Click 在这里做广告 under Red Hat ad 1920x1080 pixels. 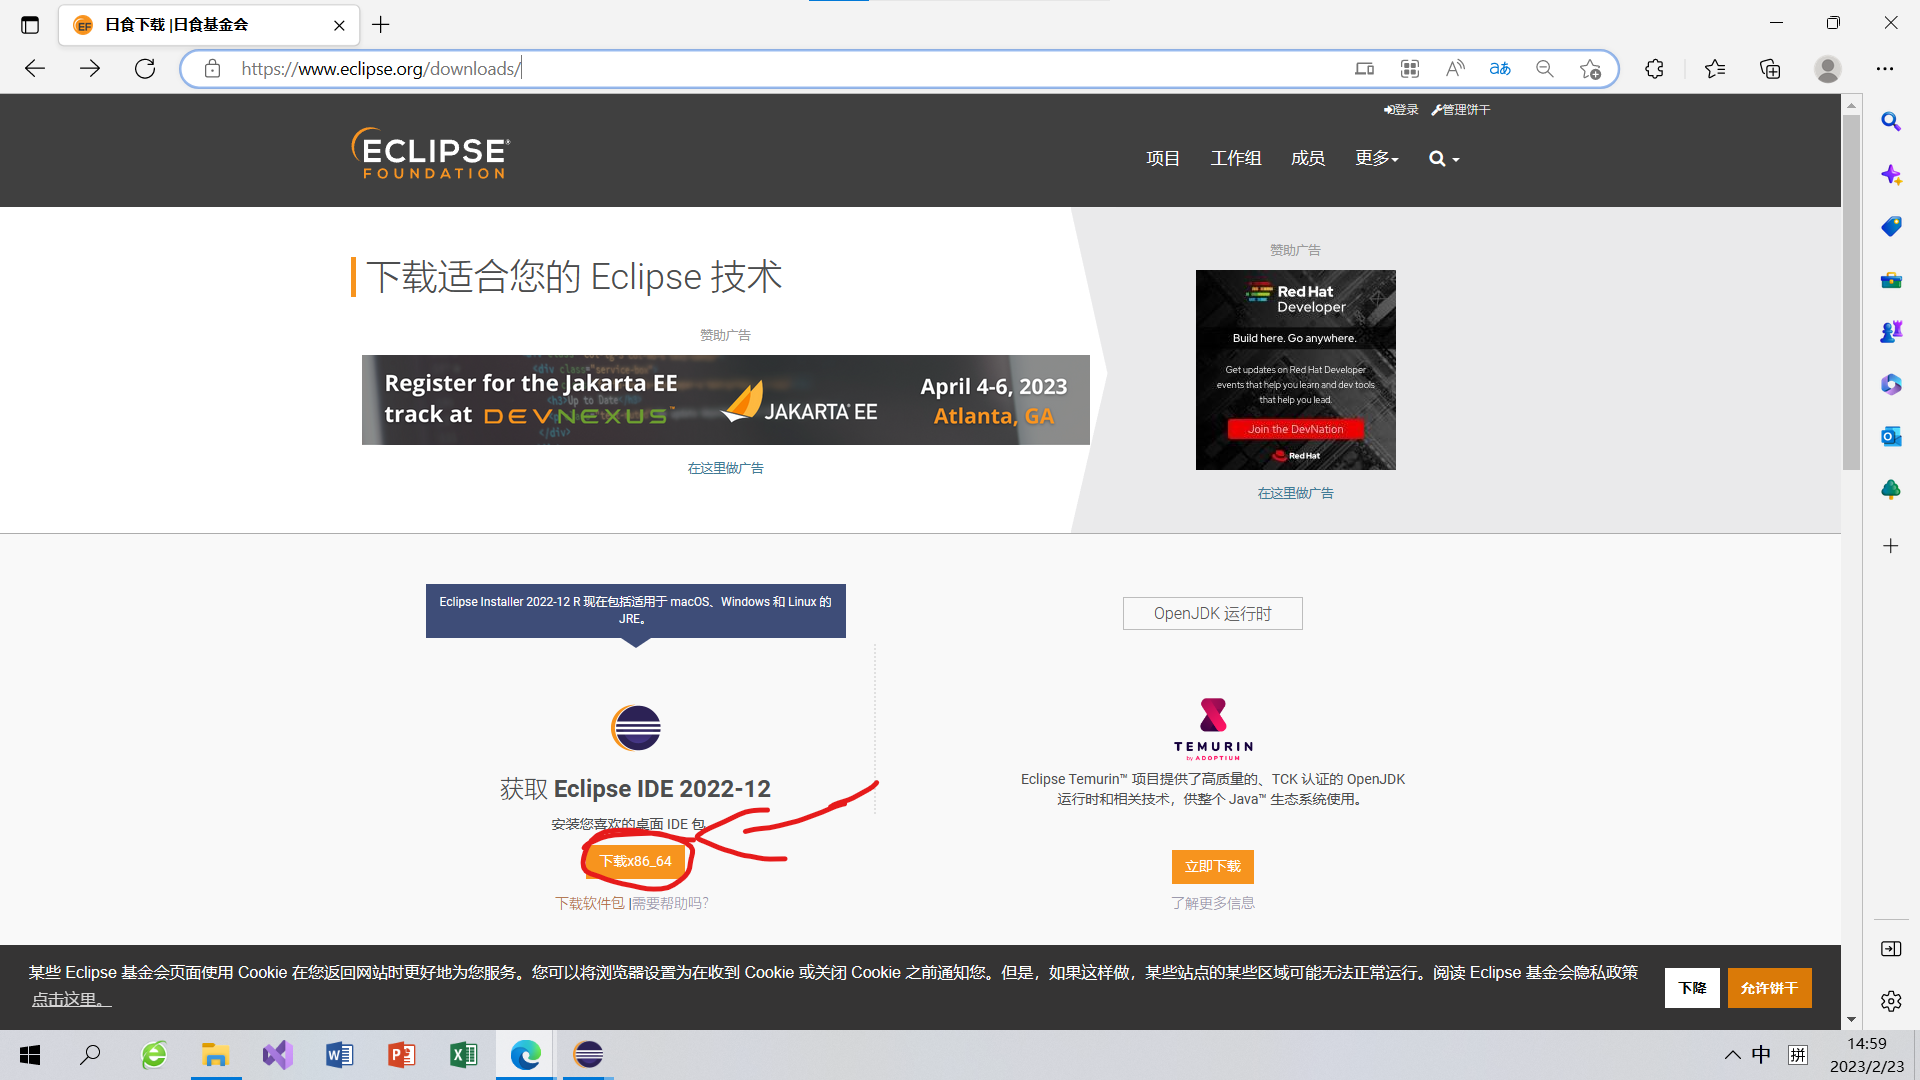1295,493
